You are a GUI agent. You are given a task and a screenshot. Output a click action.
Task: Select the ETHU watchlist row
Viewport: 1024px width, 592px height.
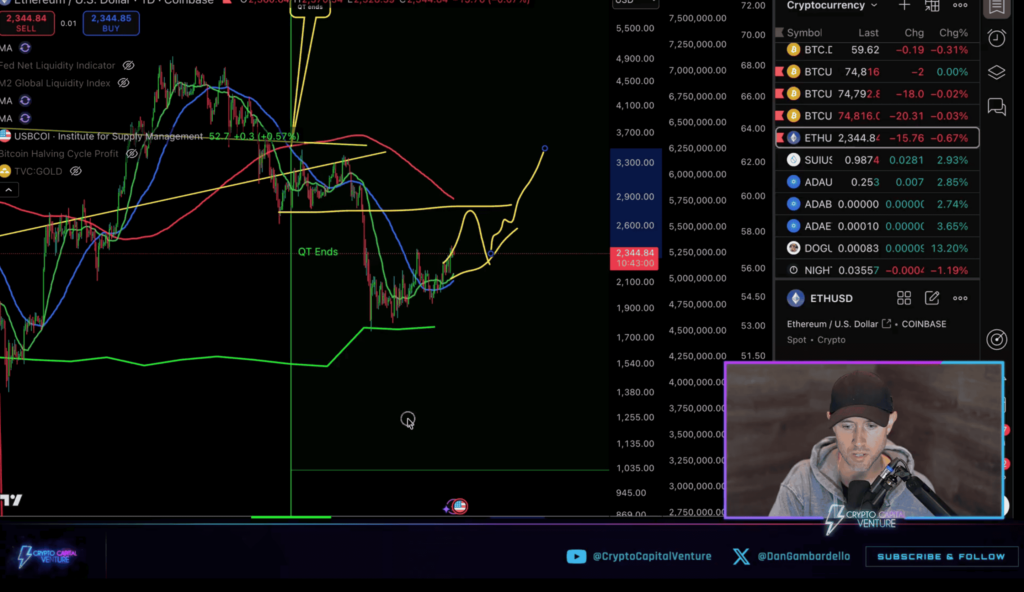click(x=877, y=138)
